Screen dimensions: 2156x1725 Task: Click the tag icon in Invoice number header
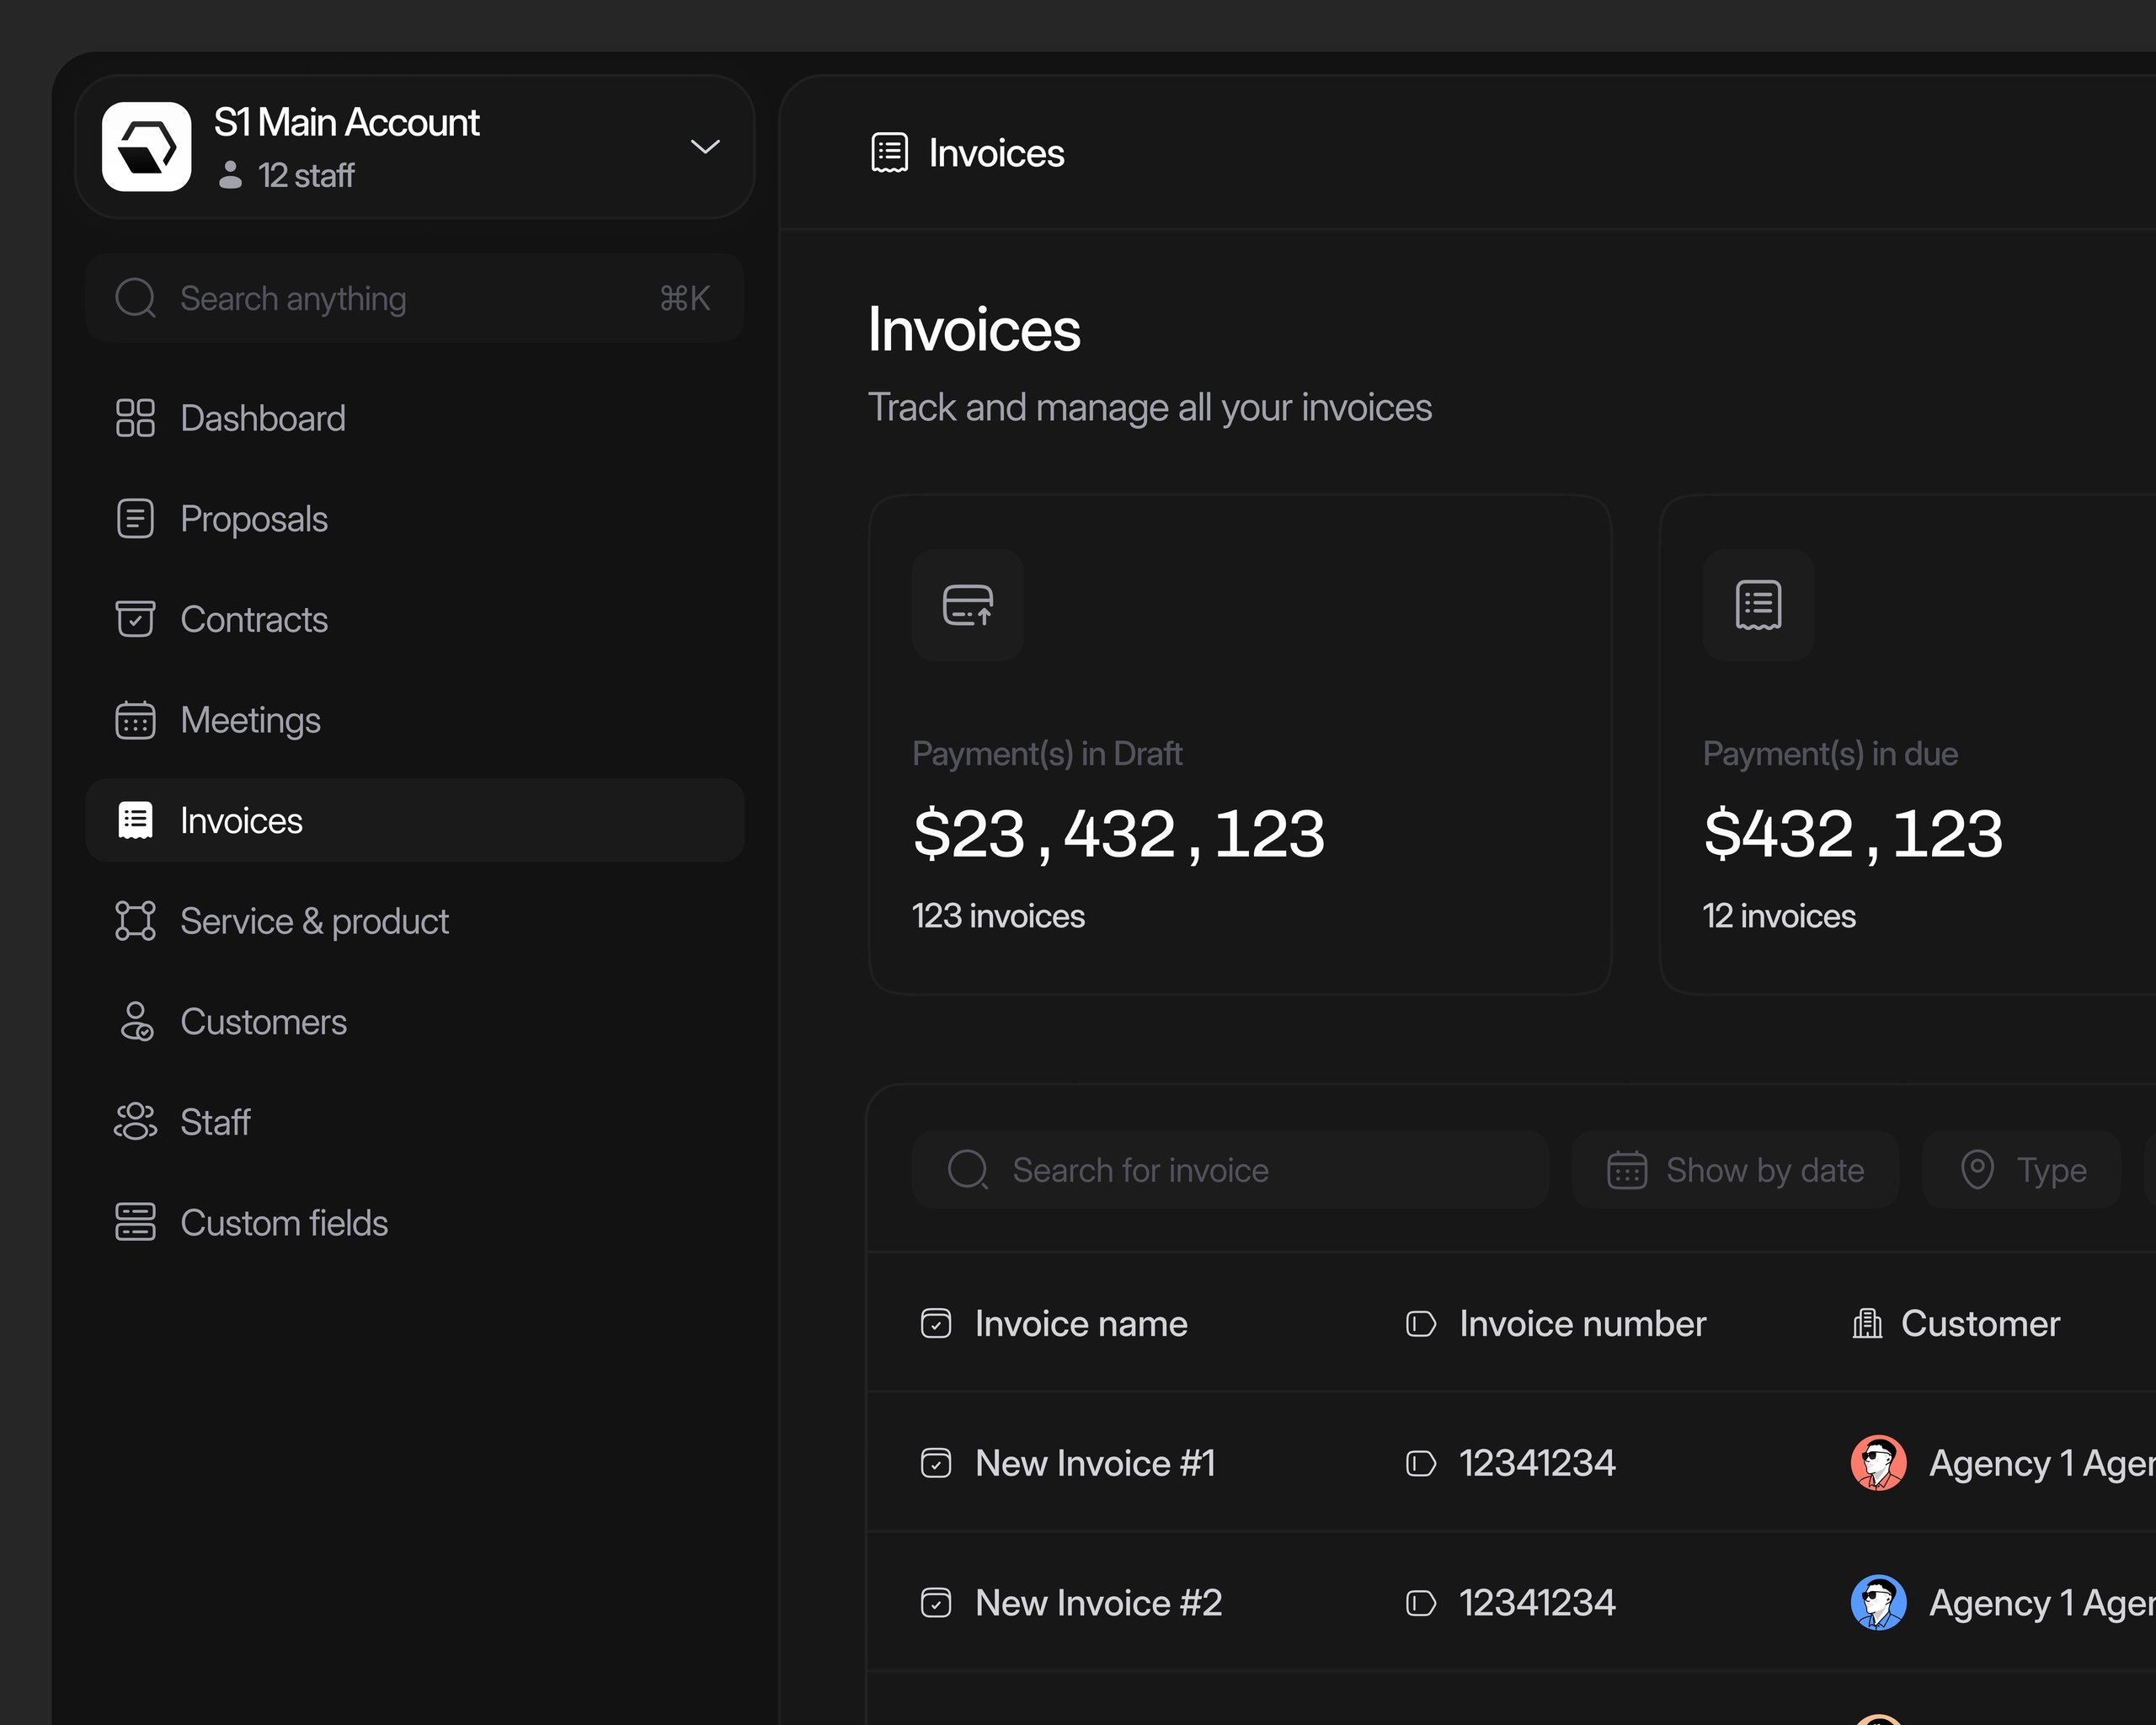click(1420, 1323)
